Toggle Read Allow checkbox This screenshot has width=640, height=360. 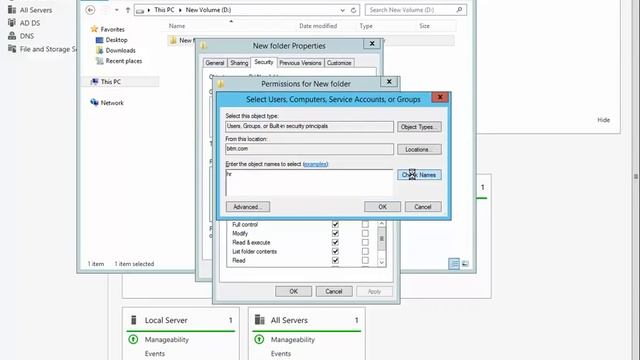click(x=335, y=260)
